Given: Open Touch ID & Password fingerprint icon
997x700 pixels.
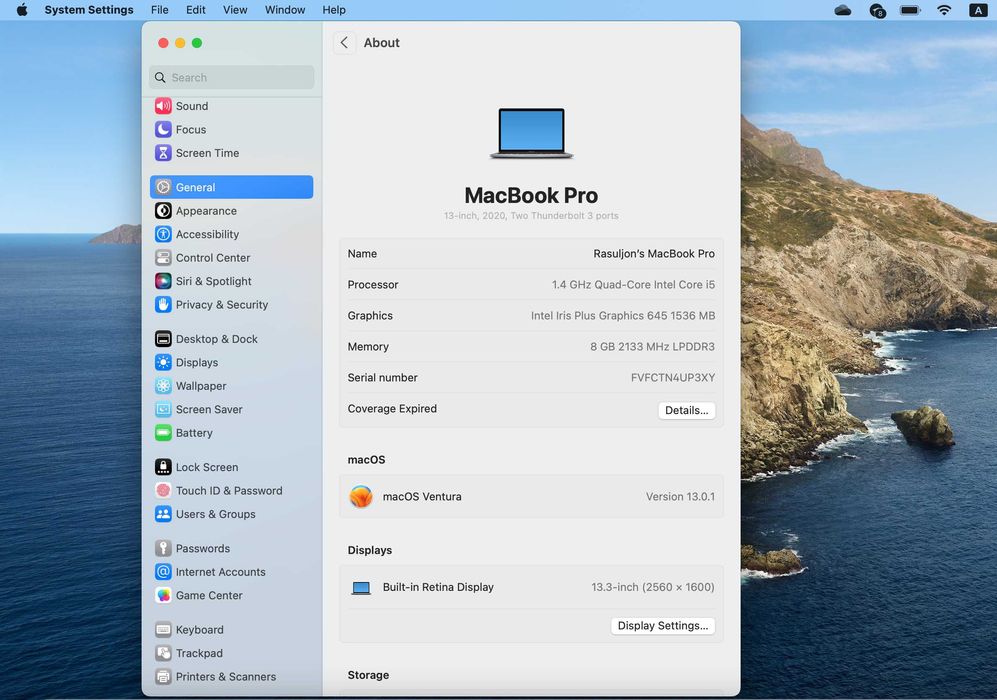Looking at the screenshot, I should (x=163, y=491).
